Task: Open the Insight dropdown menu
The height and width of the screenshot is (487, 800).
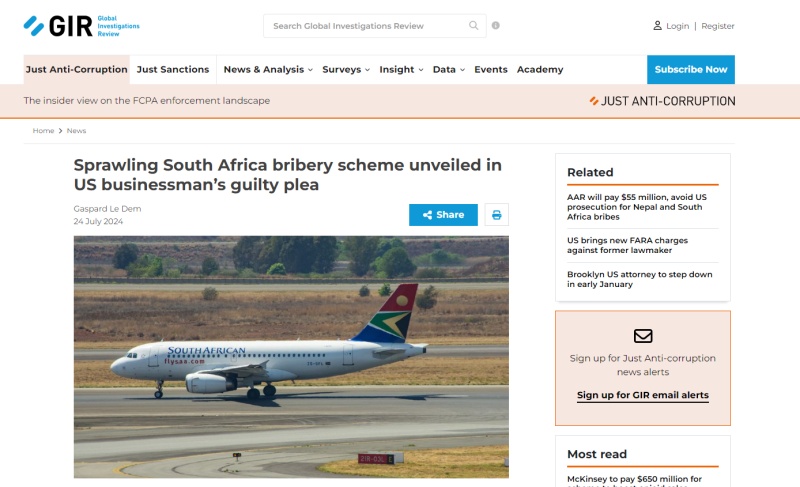Action: click(x=401, y=70)
